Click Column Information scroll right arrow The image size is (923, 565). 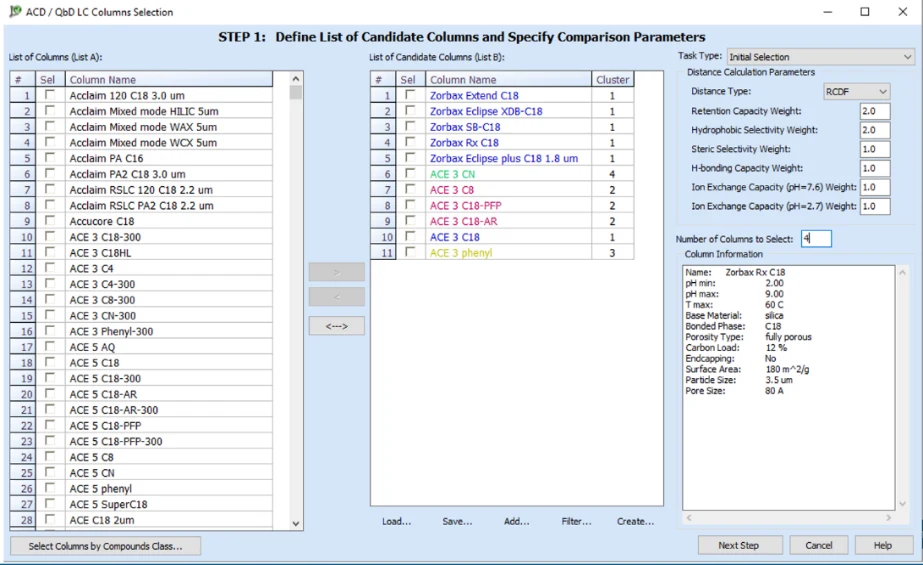(x=888, y=518)
